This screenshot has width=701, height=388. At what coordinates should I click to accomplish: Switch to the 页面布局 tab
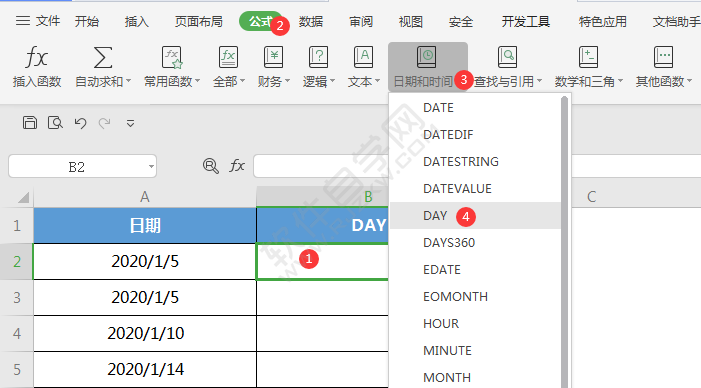[x=198, y=21]
